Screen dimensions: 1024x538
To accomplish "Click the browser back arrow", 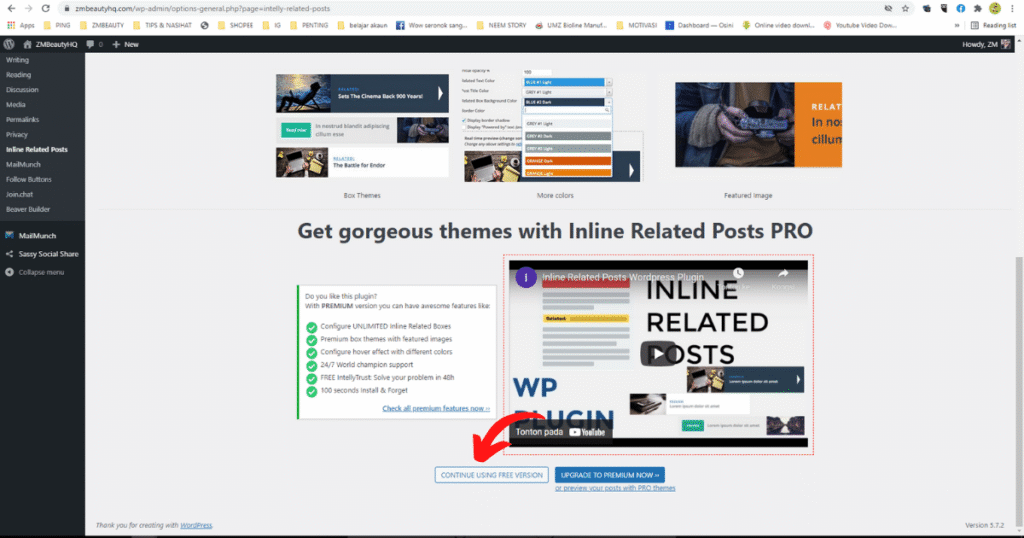I will tap(11, 8).
